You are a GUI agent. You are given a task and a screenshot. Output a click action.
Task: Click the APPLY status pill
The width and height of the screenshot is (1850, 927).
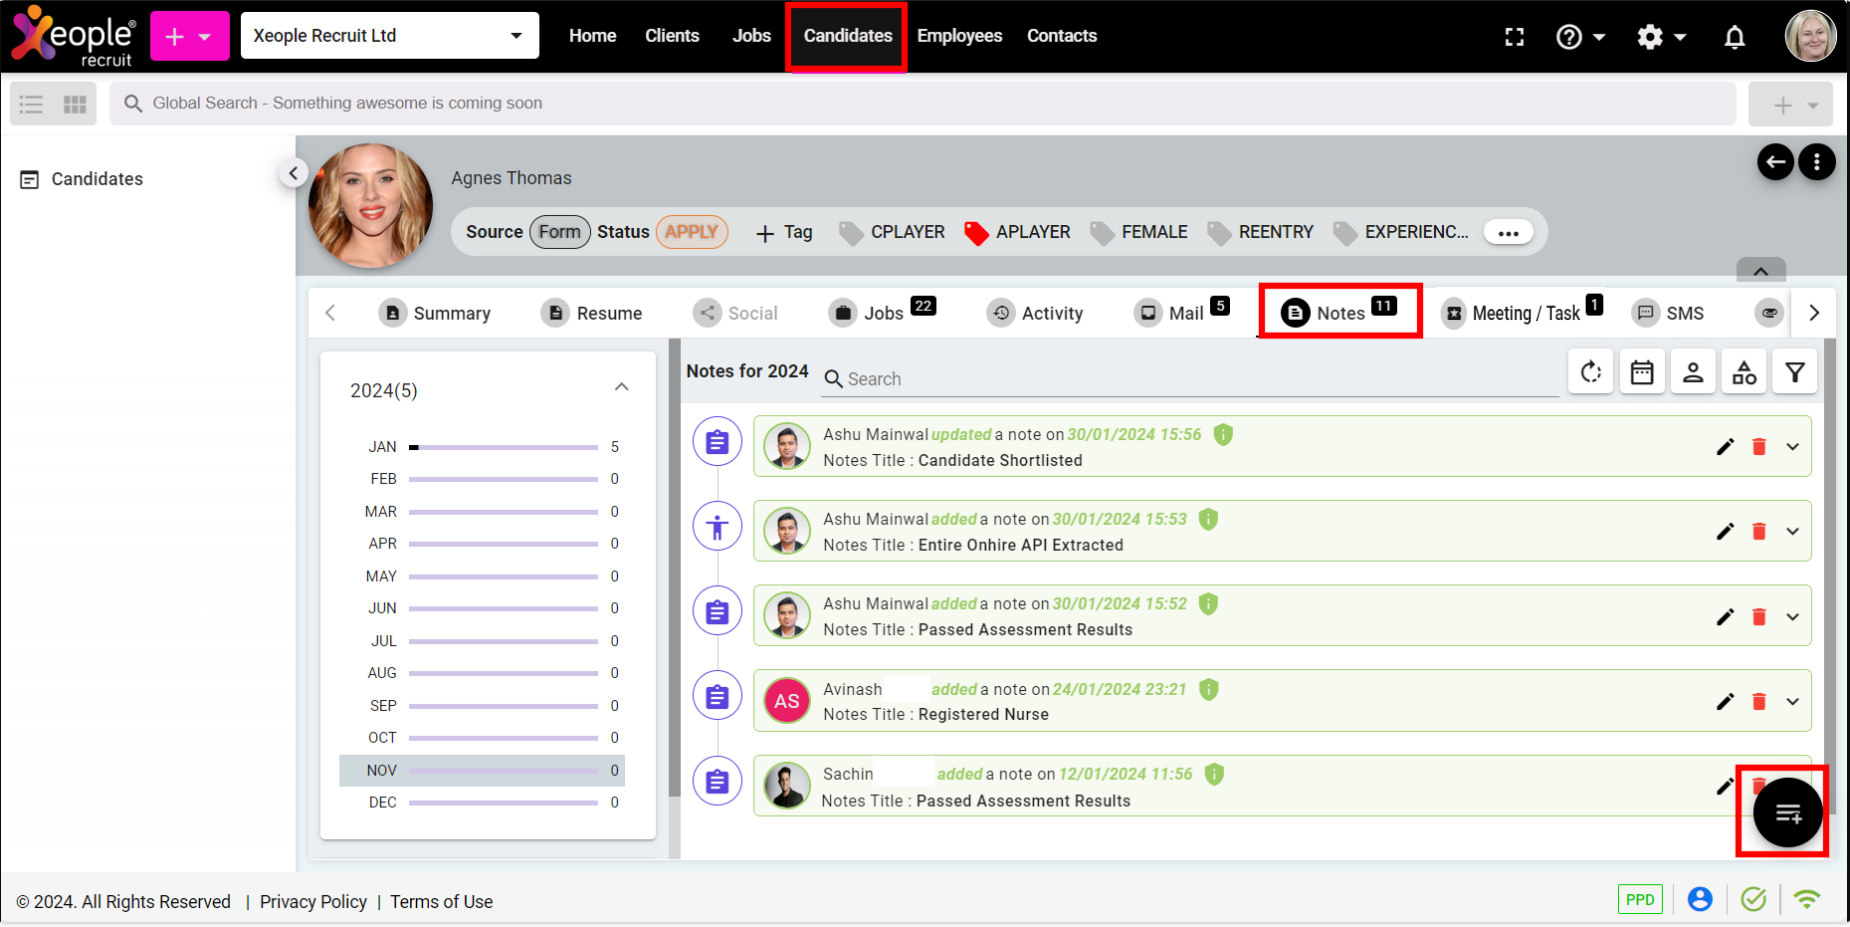[x=691, y=232]
